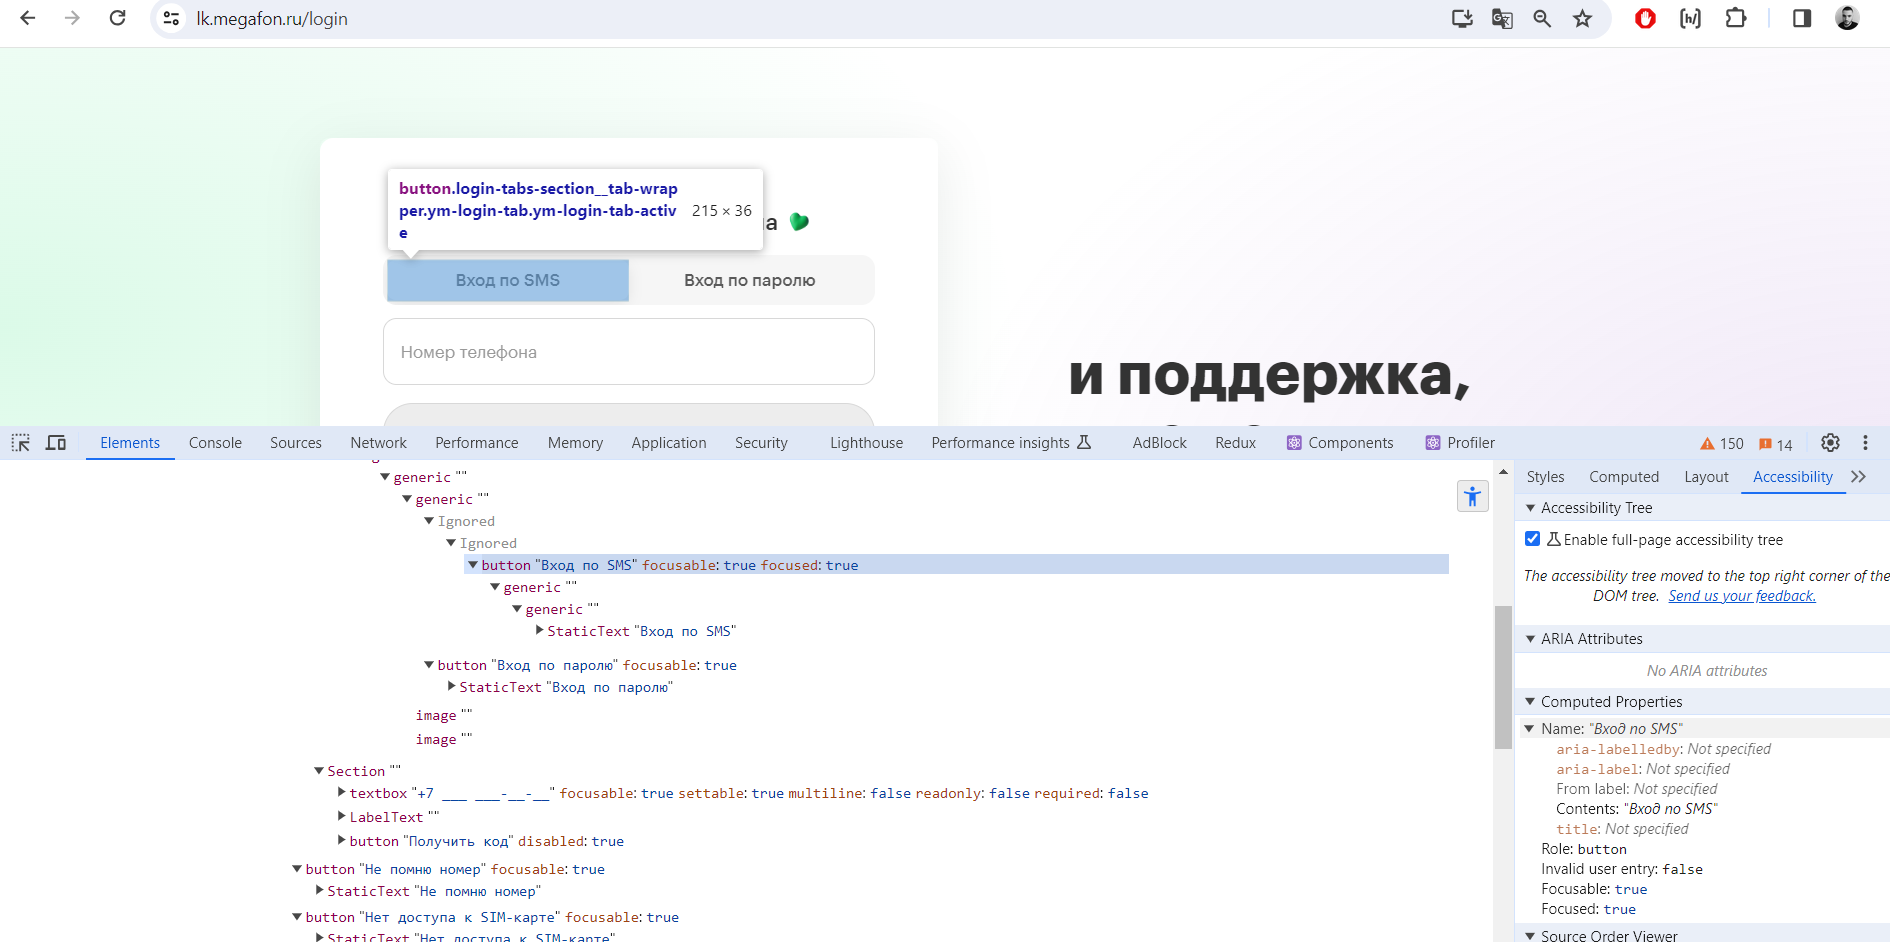The width and height of the screenshot is (1890, 942).
Task: Reload the current page
Action: pyautogui.click(x=117, y=18)
